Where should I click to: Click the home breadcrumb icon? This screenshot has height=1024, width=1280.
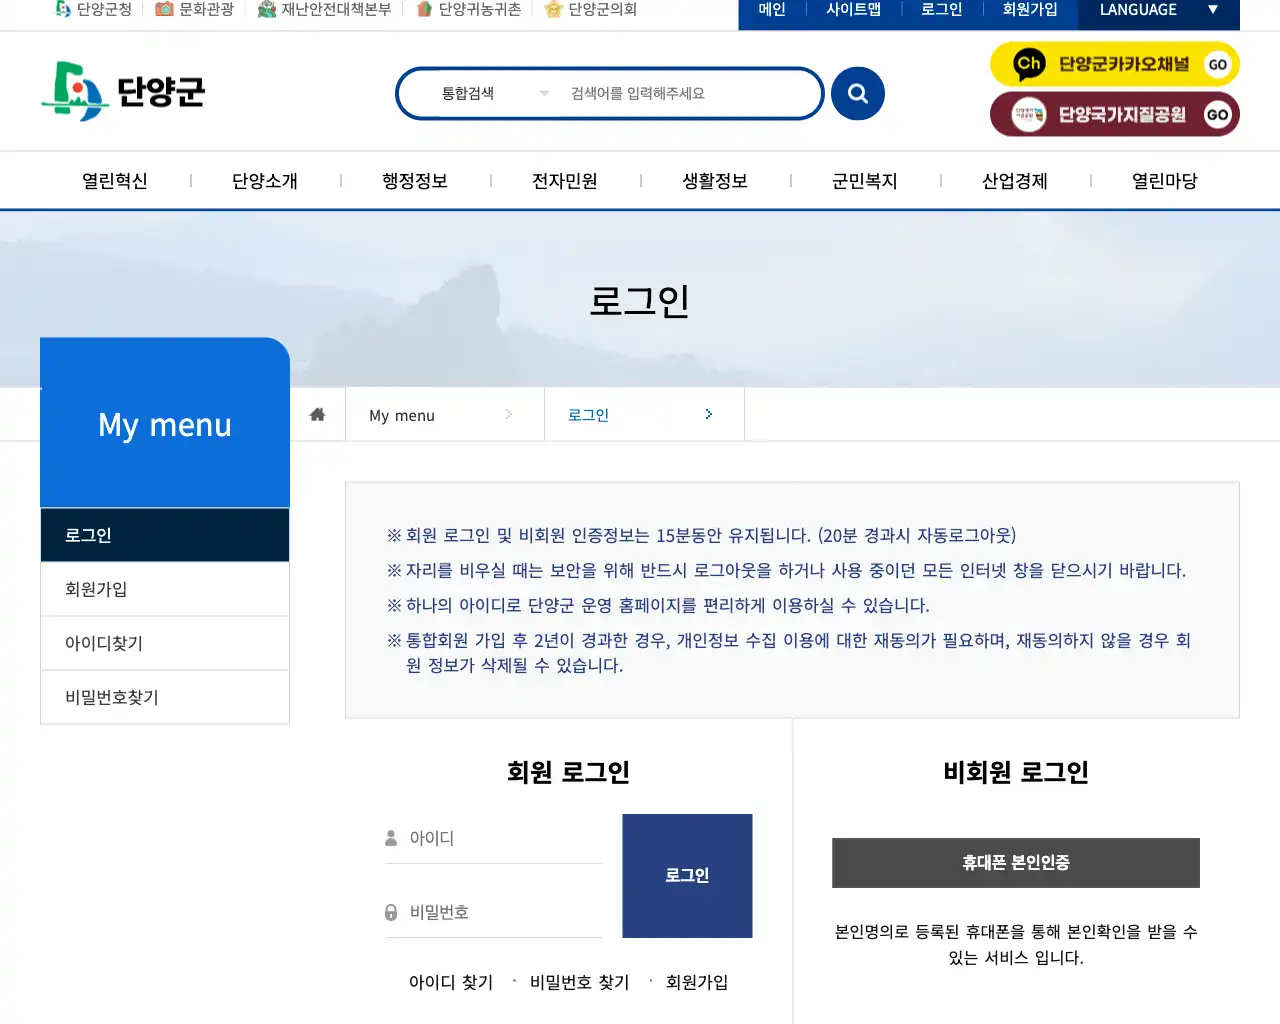317,413
